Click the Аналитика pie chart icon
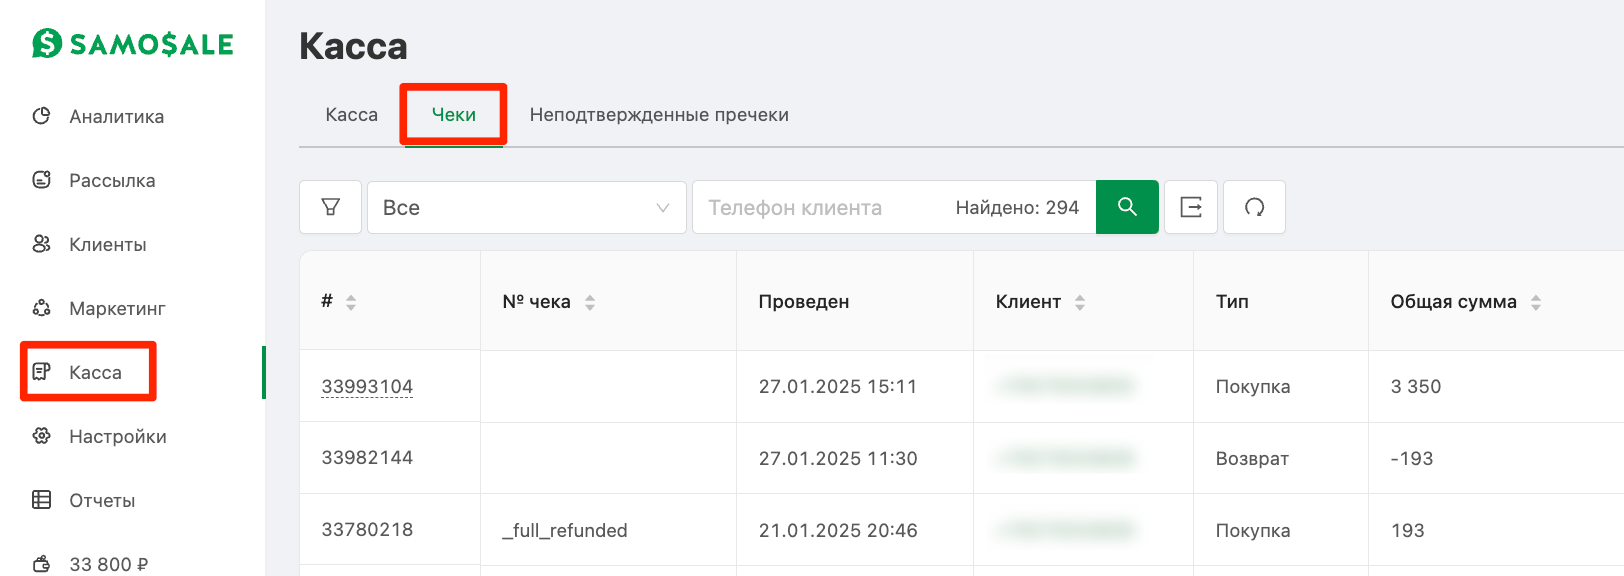The width and height of the screenshot is (1624, 576). [x=42, y=116]
